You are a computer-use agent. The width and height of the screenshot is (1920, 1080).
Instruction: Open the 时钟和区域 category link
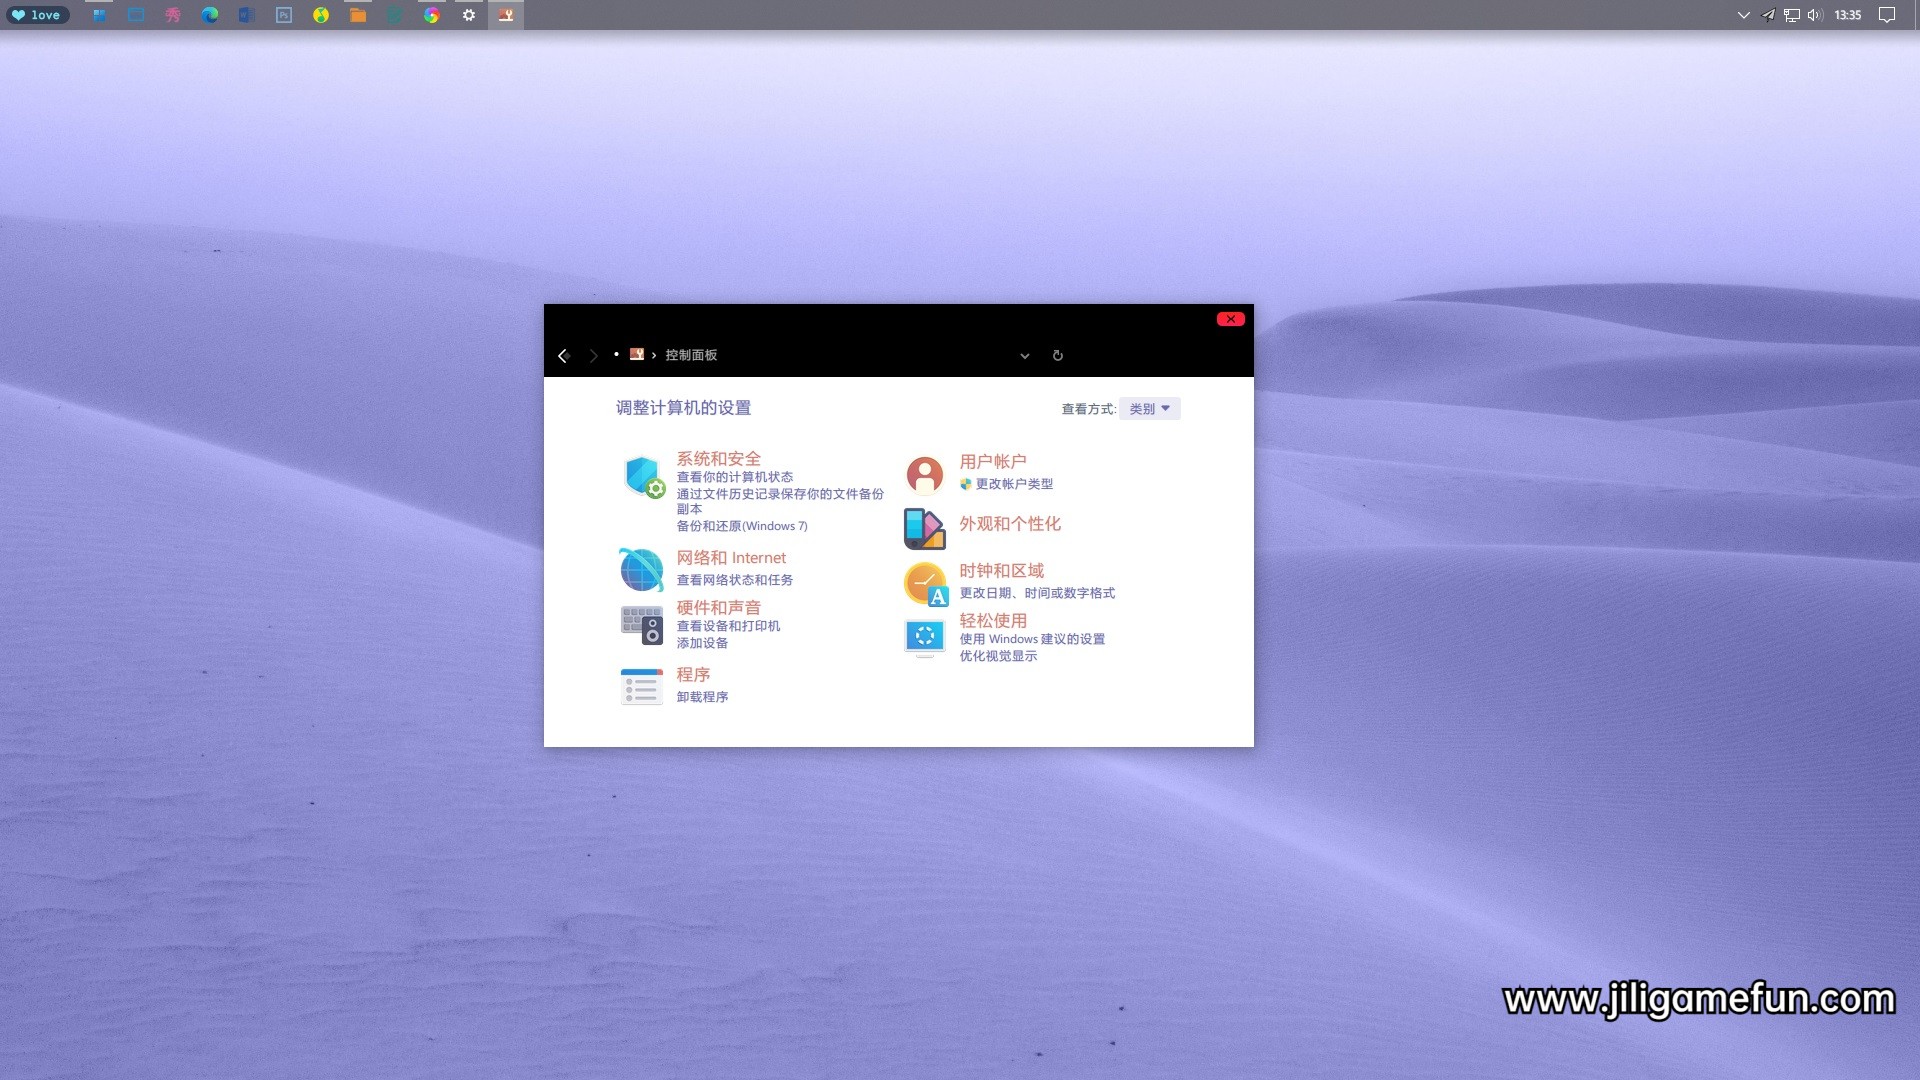[x=1001, y=571]
